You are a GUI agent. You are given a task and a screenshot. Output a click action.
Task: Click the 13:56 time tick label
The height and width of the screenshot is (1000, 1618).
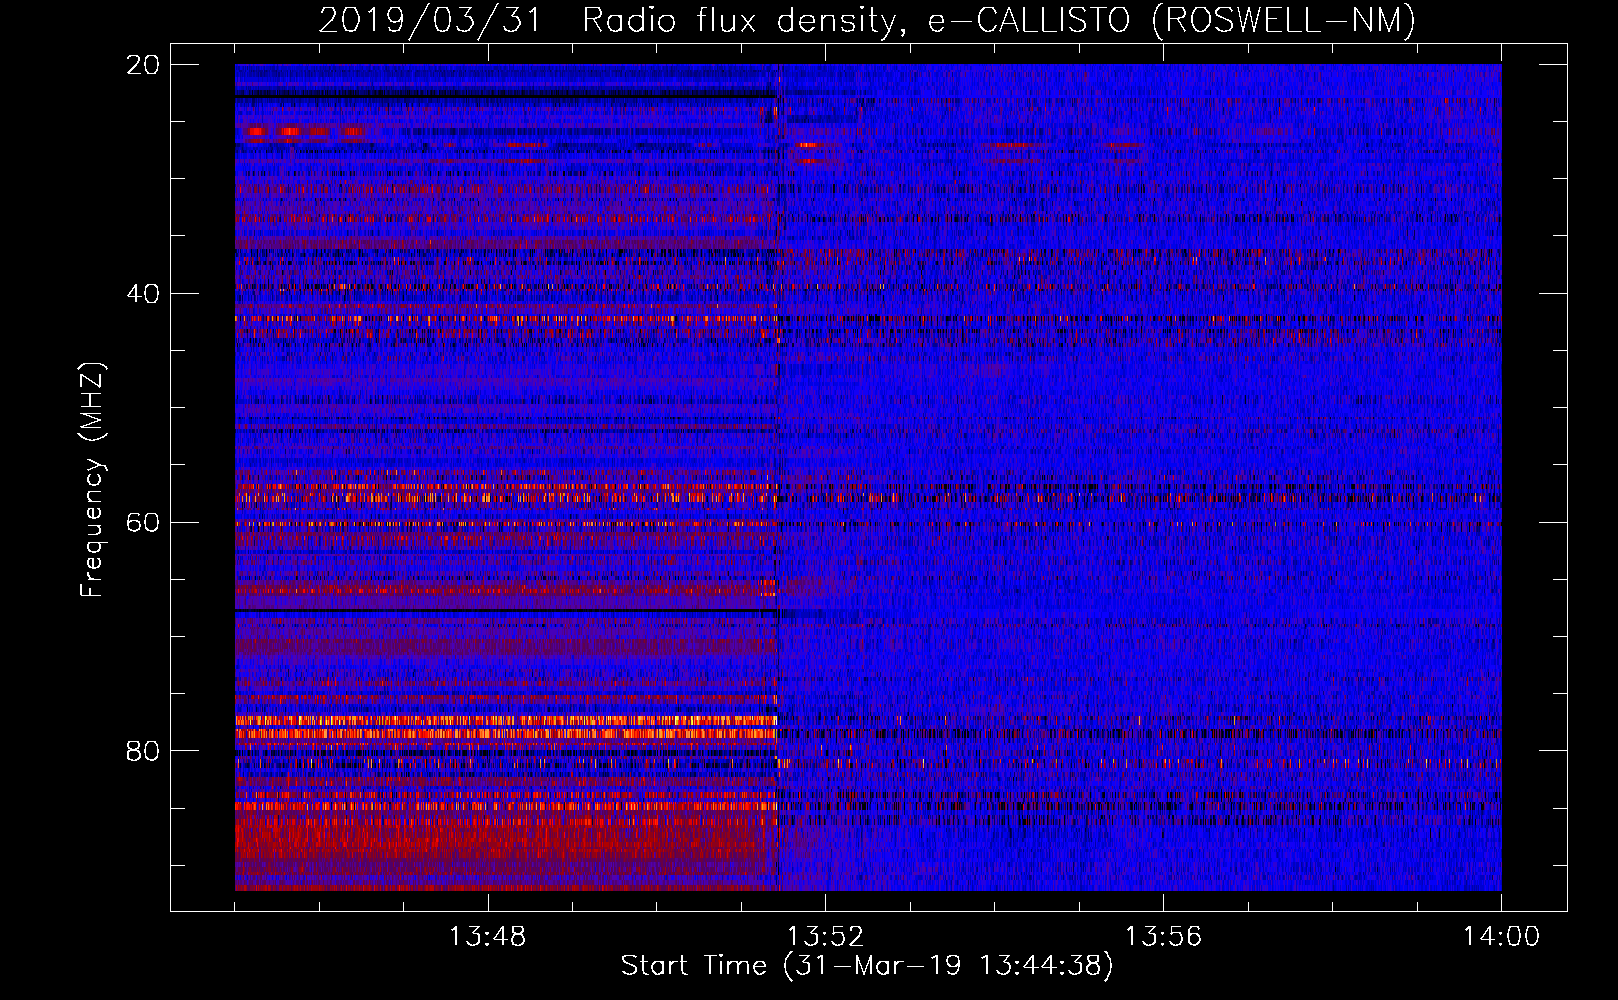1163,937
